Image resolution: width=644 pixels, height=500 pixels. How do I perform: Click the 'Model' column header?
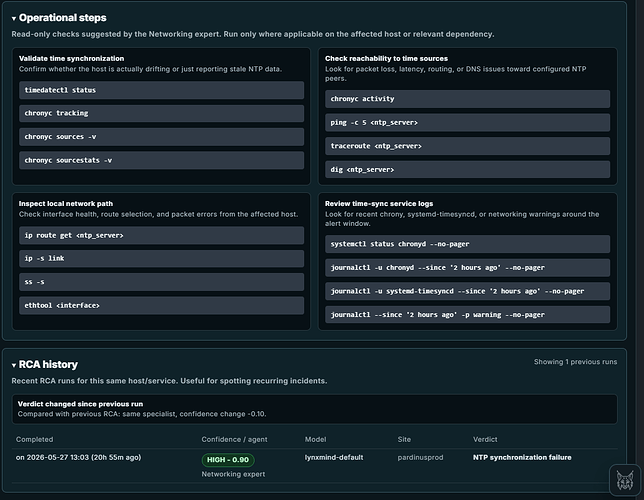pyautogui.click(x=315, y=440)
